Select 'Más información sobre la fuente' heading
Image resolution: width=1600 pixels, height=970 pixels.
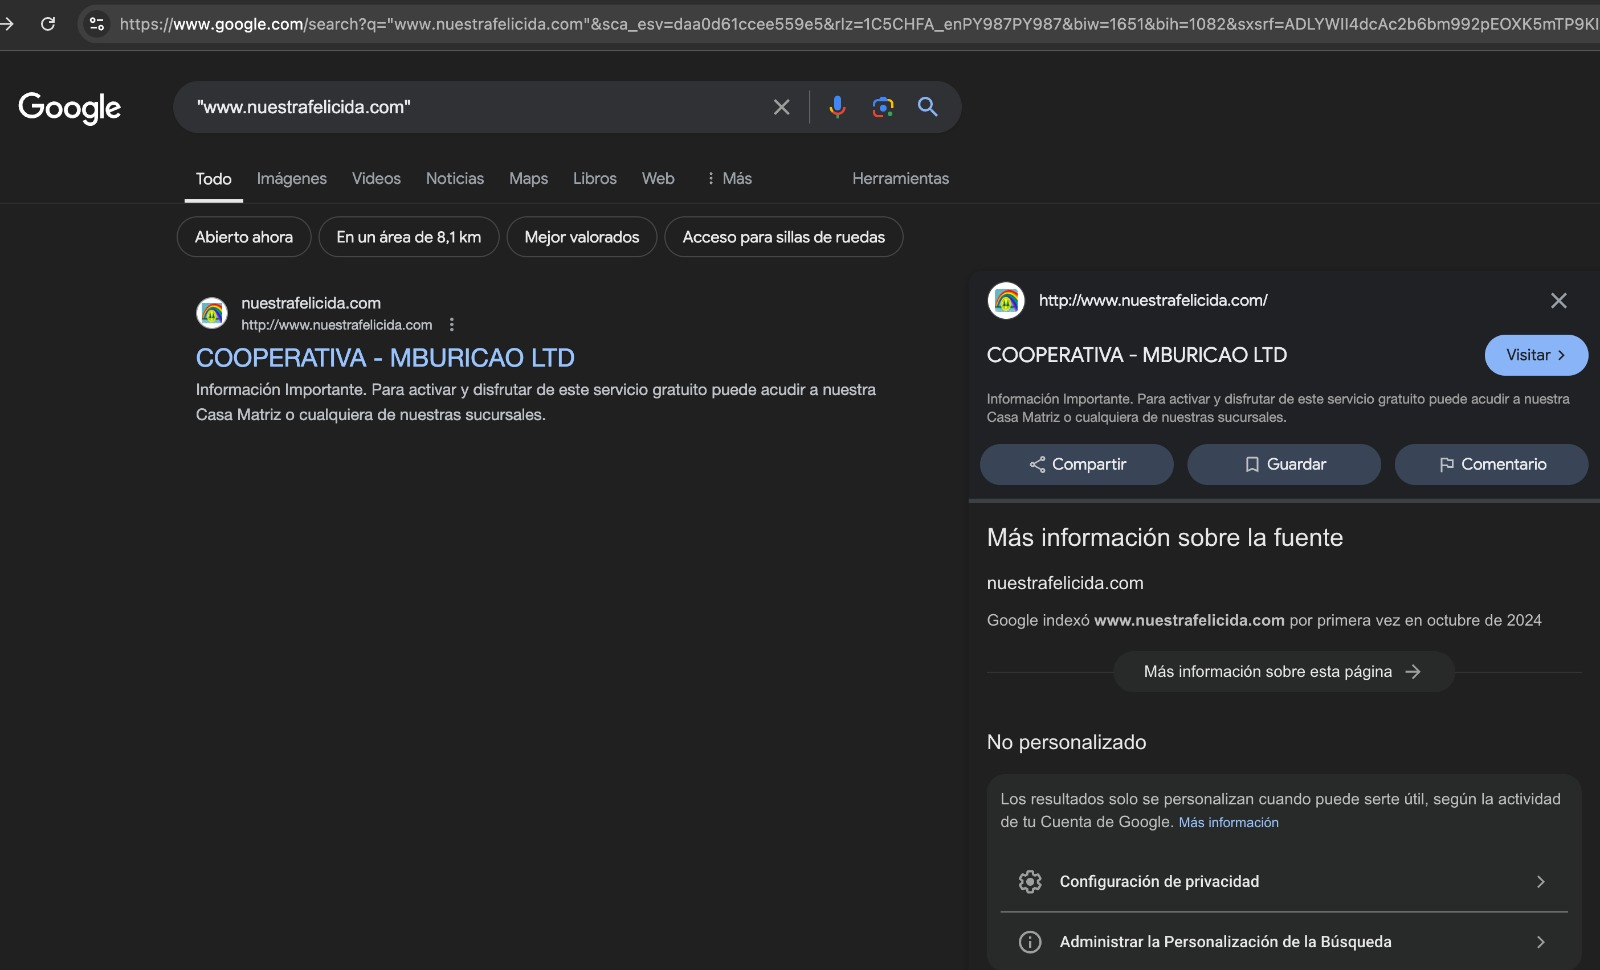coord(1165,538)
